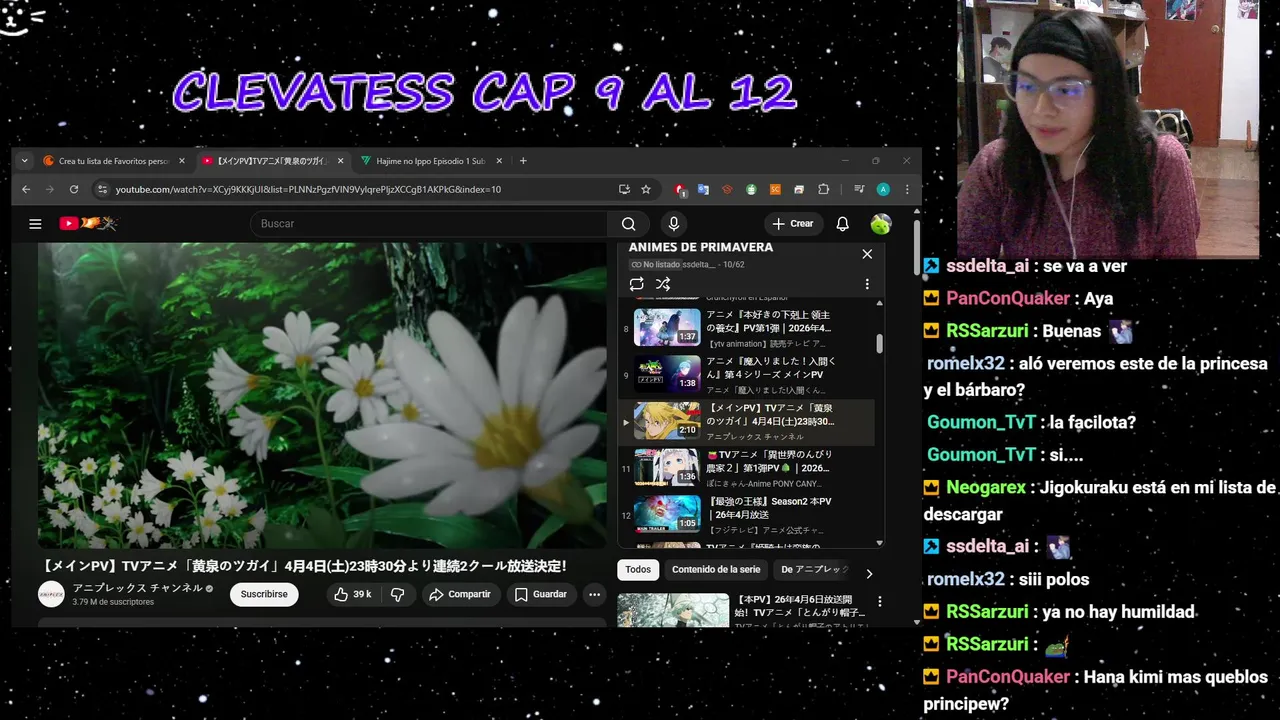
Task: Click the browser page scrollbar thumb
Action: 916,248
